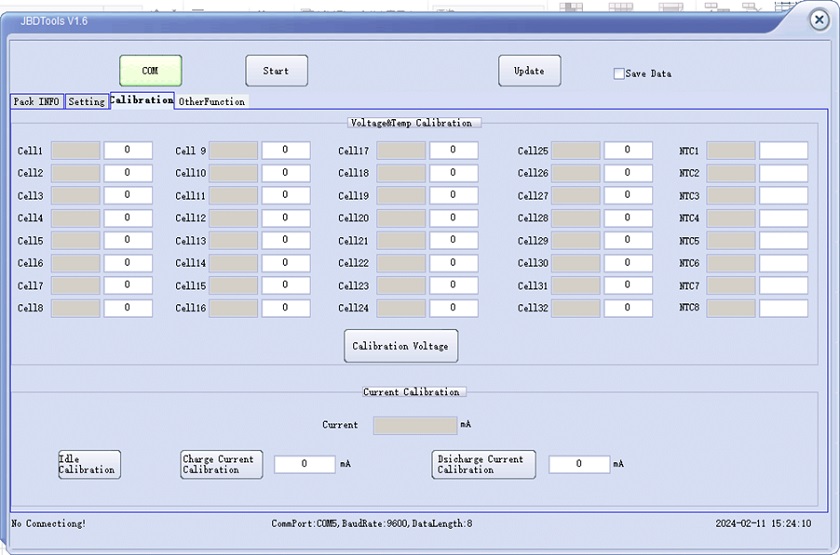Click the Start button
Screen dimensions: 840x555
(x=276, y=70)
